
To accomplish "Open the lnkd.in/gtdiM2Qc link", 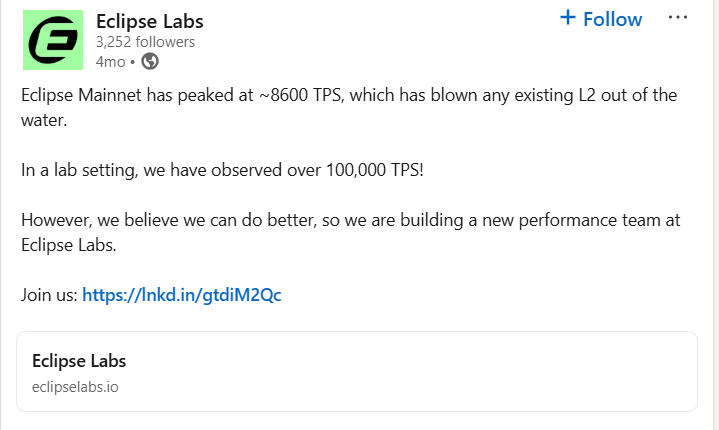I will tap(182, 295).
